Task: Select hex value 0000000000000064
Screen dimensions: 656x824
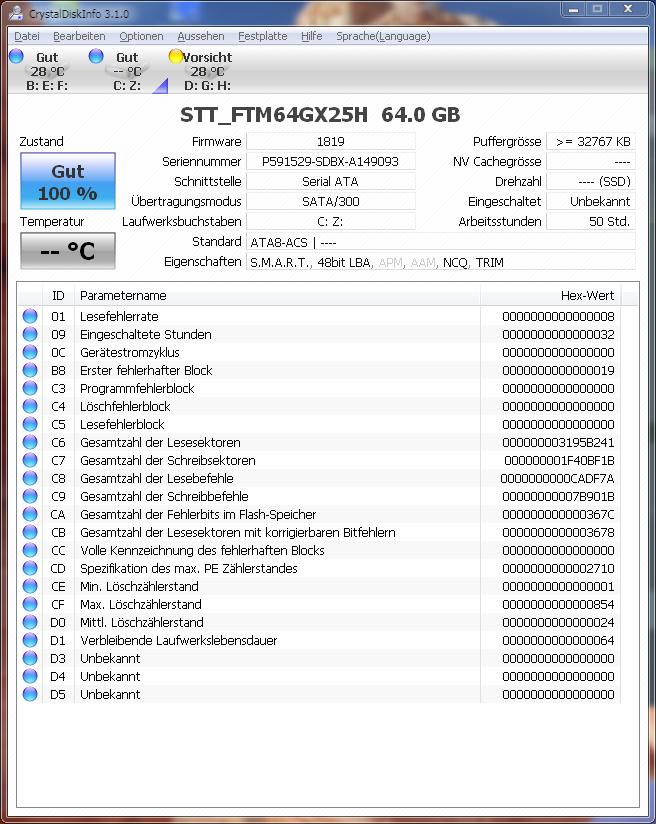Action: [x=558, y=640]
